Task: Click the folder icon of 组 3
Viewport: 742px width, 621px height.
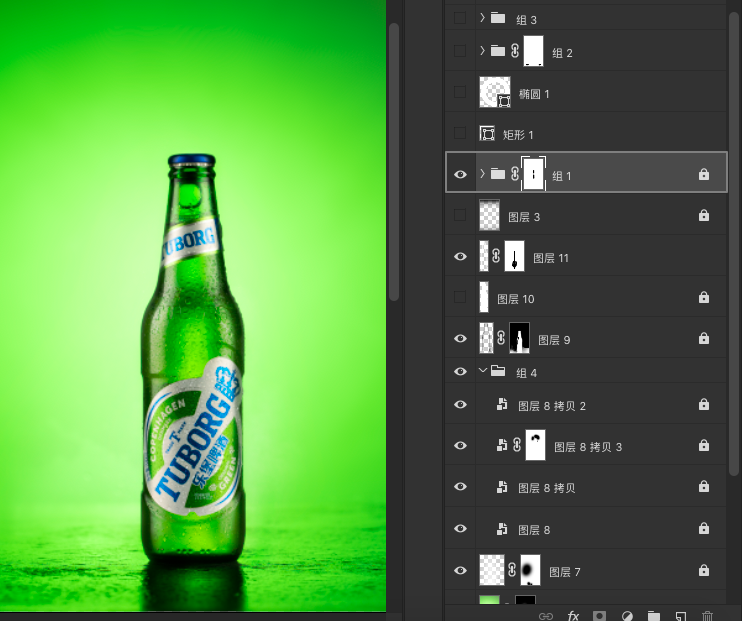Action: (x=497, y=18)
